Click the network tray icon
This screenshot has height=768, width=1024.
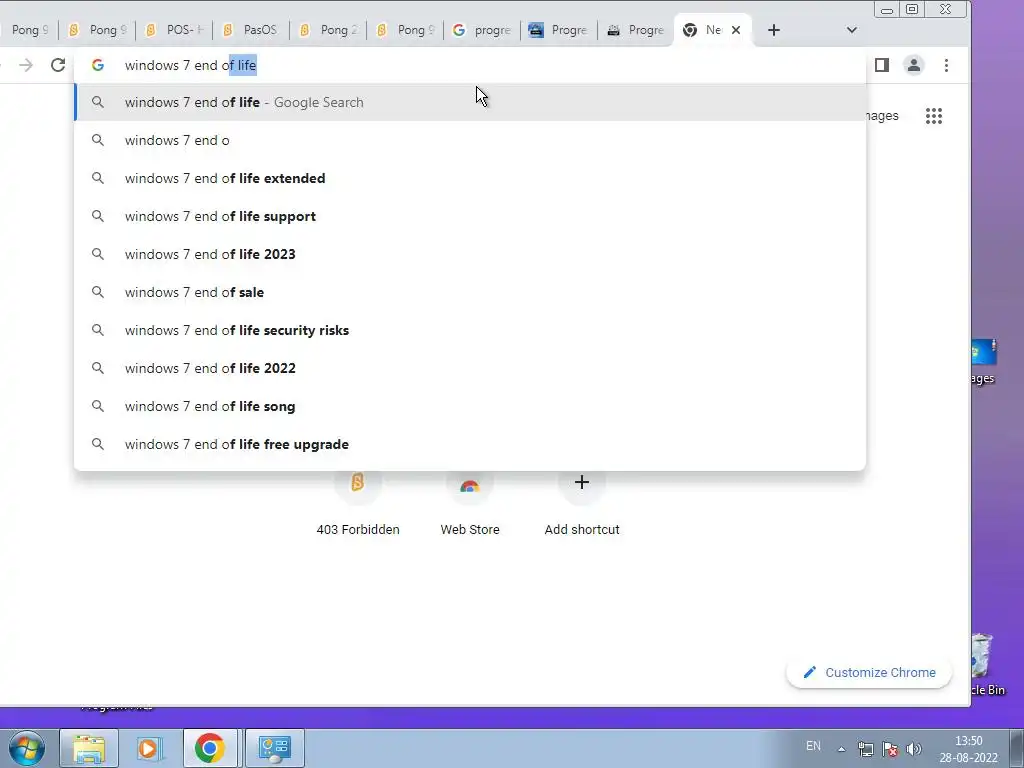pos(866,749)
